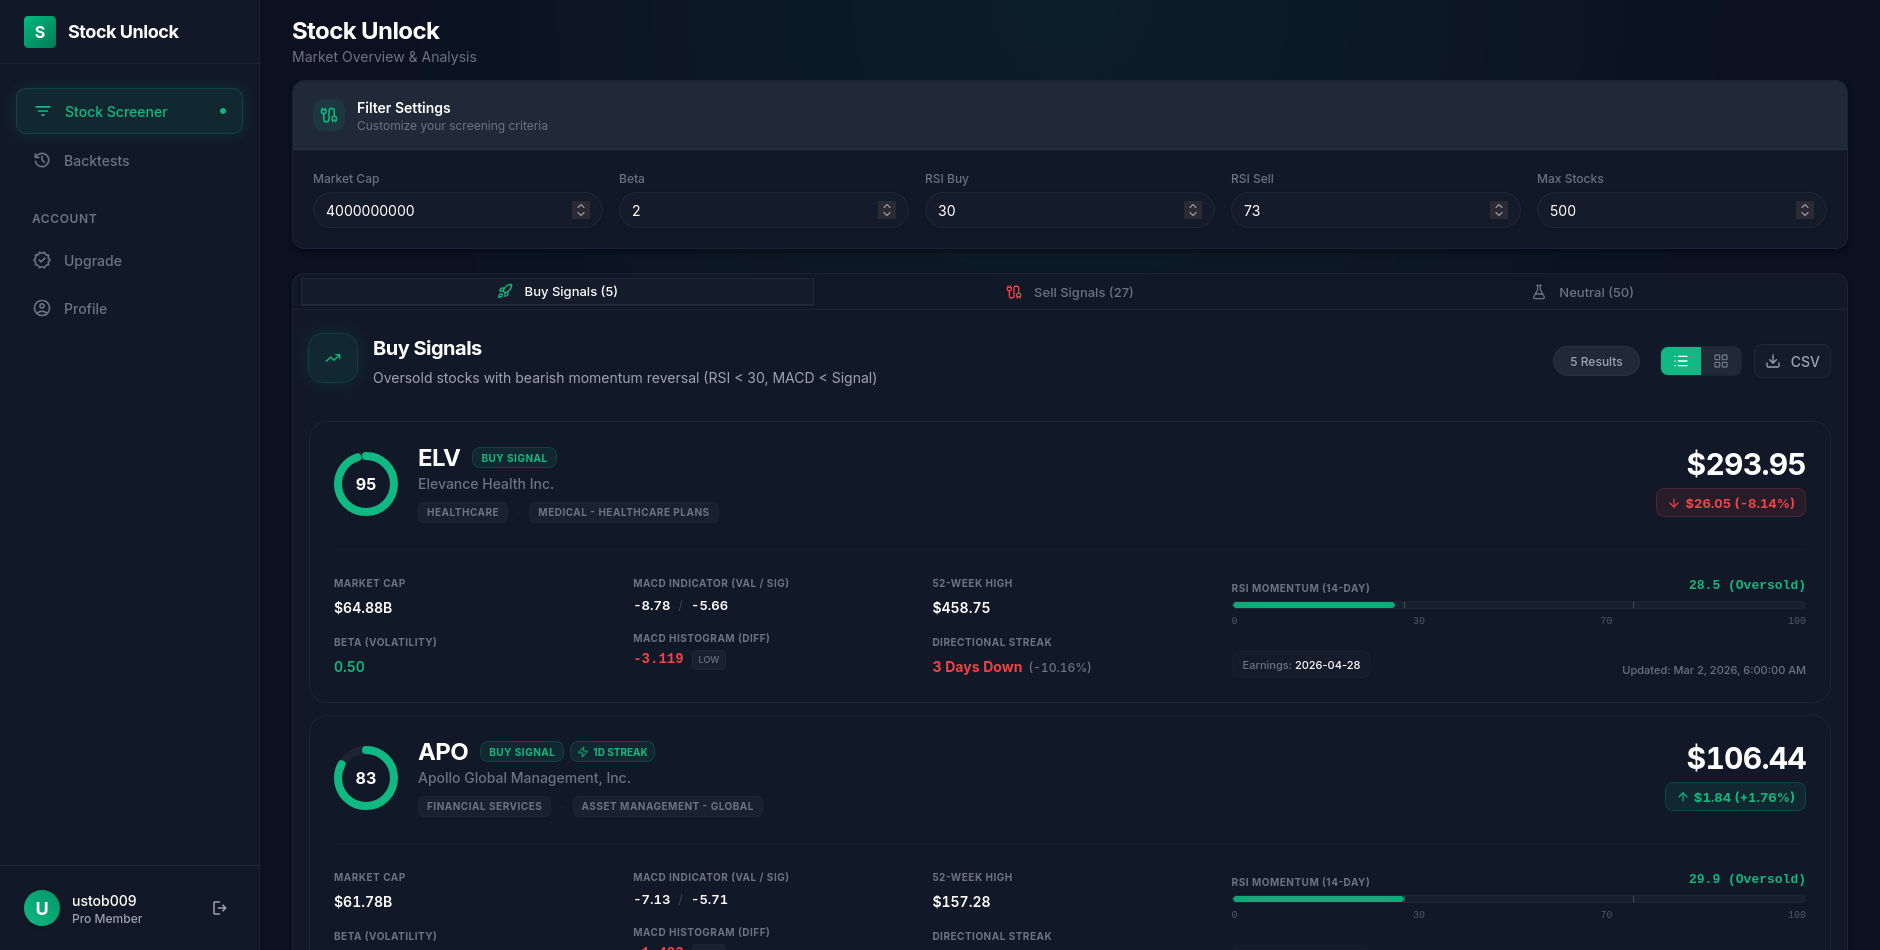Image resolution: width=1880 pixels, height=950 pixels.
Task: Open the Neutral (50) tab
Action: (1583, 292)
